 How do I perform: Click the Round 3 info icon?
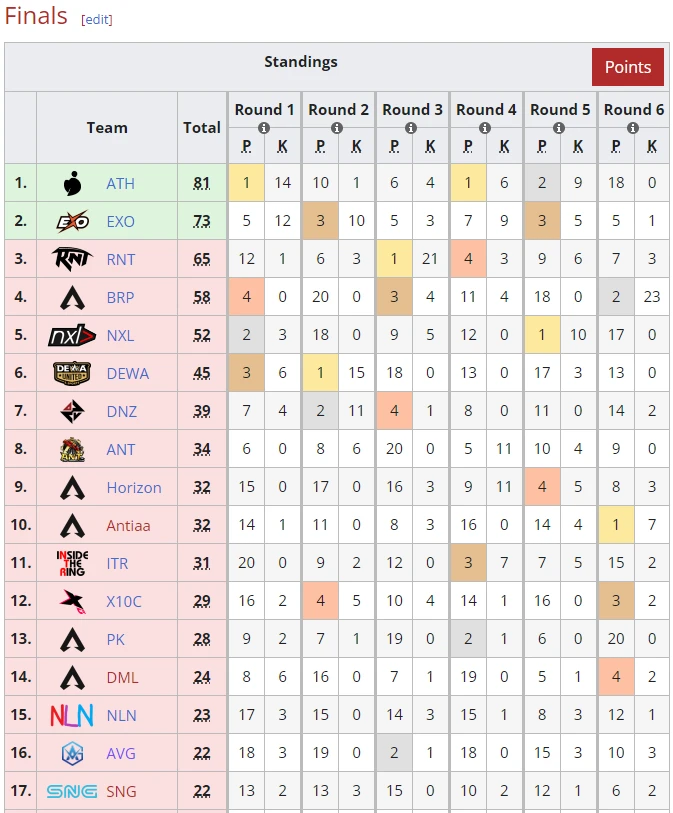(412, 128)
